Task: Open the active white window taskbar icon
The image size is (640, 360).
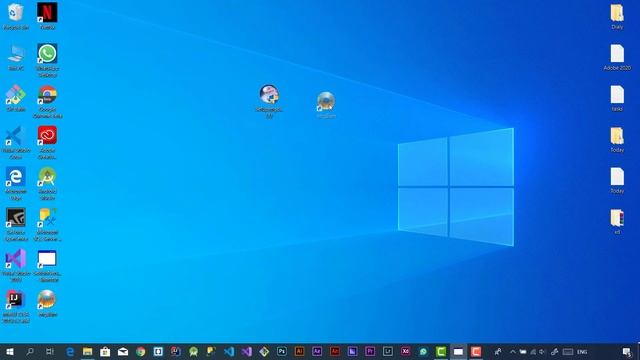Action: point(458,351)
